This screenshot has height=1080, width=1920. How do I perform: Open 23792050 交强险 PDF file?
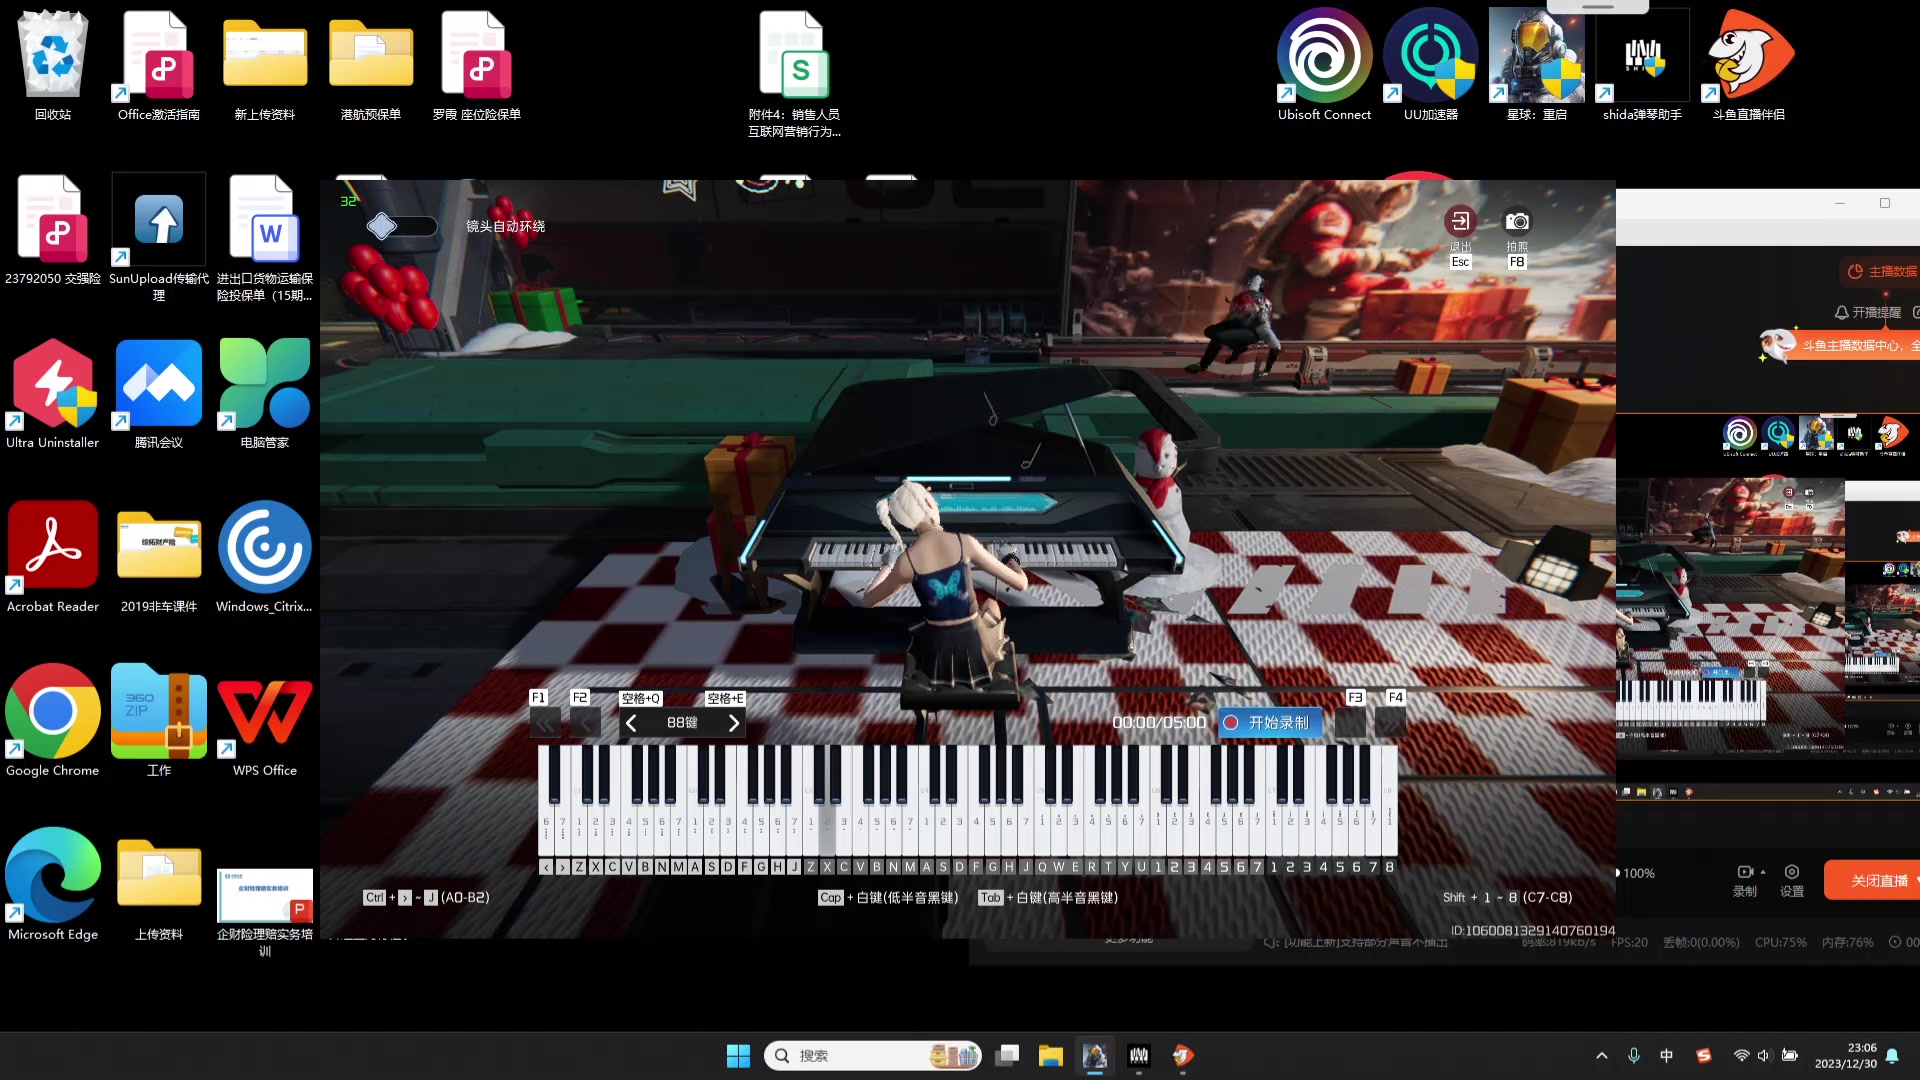53,230
